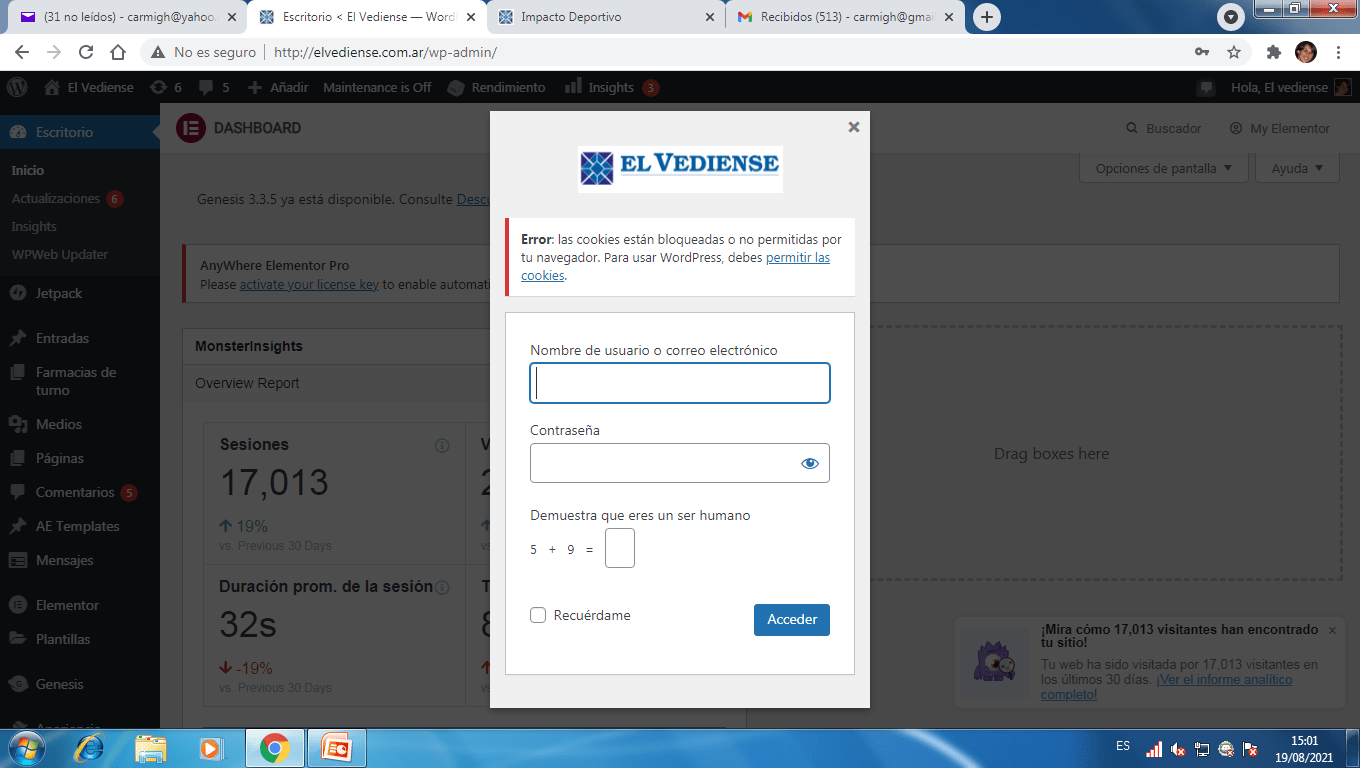Open Hola, El vediense profile menu

tap(1291, 87)
